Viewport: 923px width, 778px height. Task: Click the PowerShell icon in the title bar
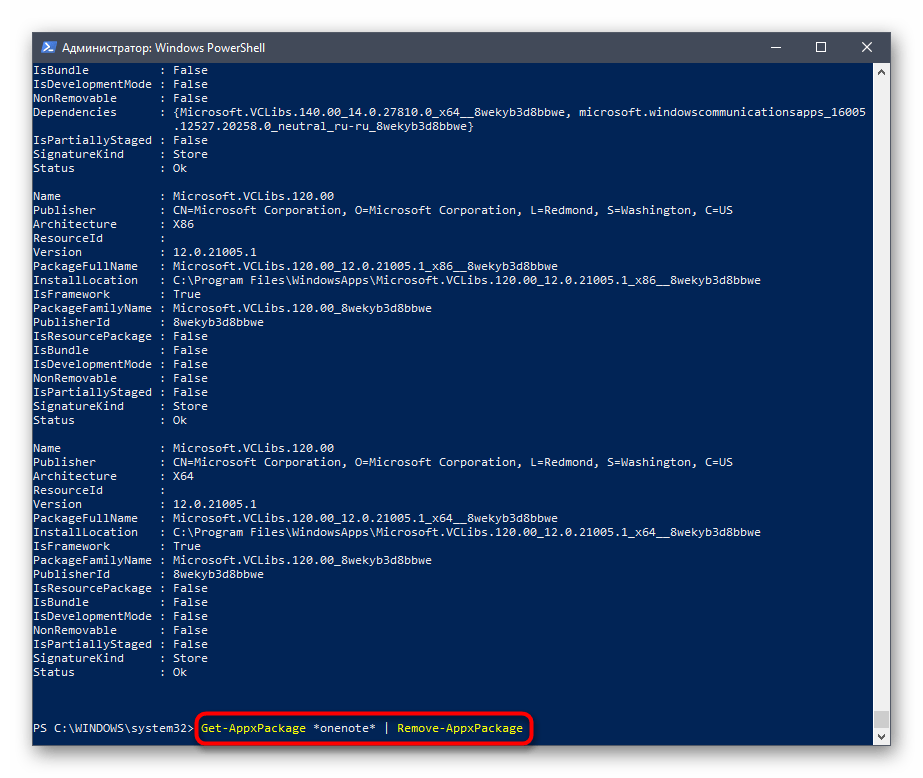click(x=48, y=47)
